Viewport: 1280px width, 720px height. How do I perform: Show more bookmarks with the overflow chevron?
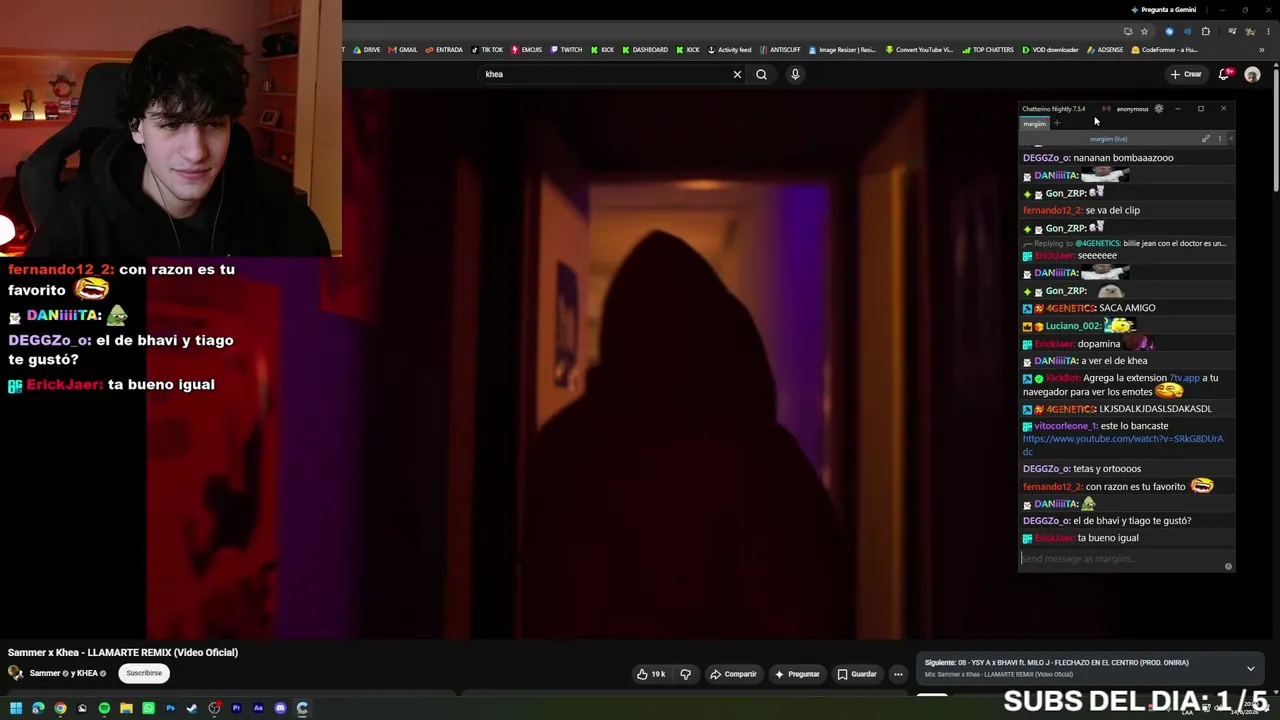tap(1262, 50)
